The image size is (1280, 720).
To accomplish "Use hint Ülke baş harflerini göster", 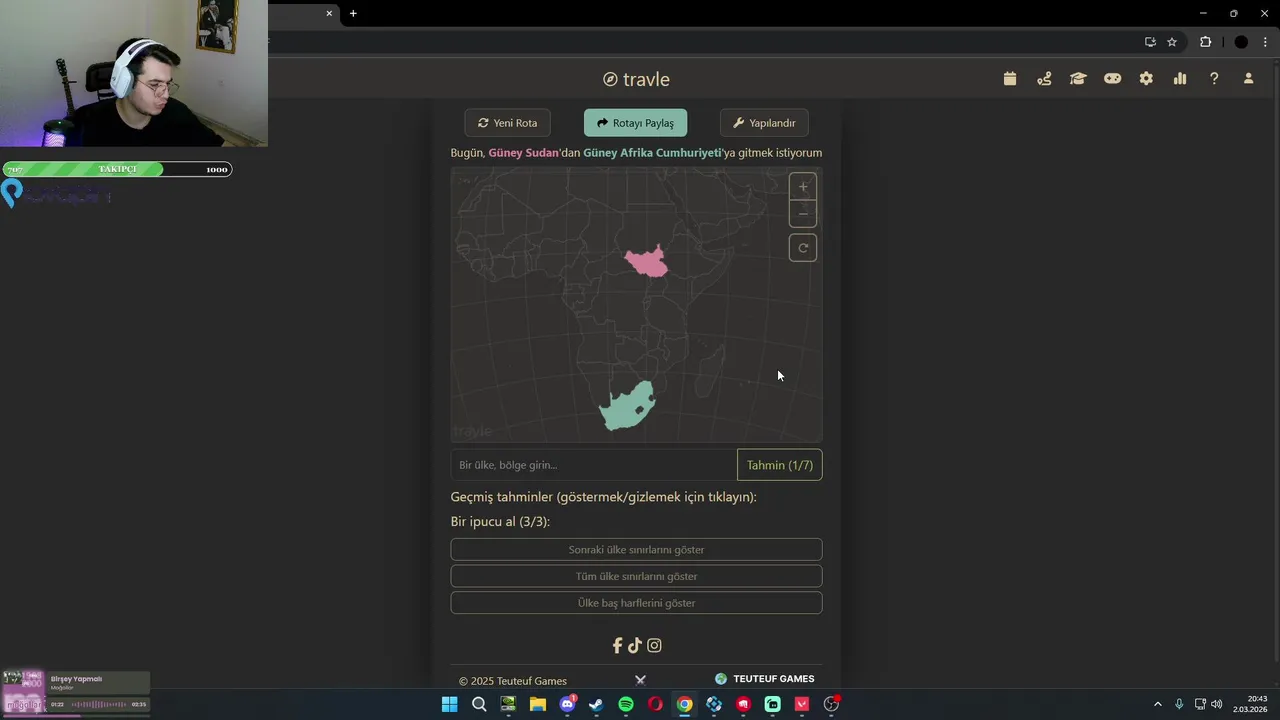I will pyautogui.click(x=636, y=603).
